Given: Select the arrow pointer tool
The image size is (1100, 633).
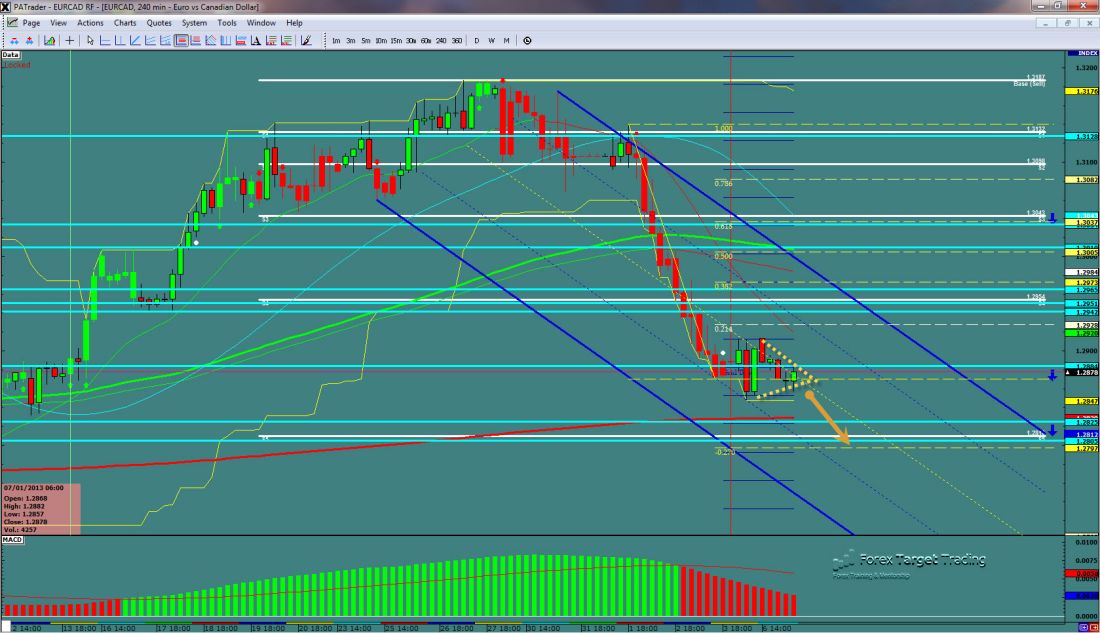Looking at the screenshot, I should coord(90,40).
